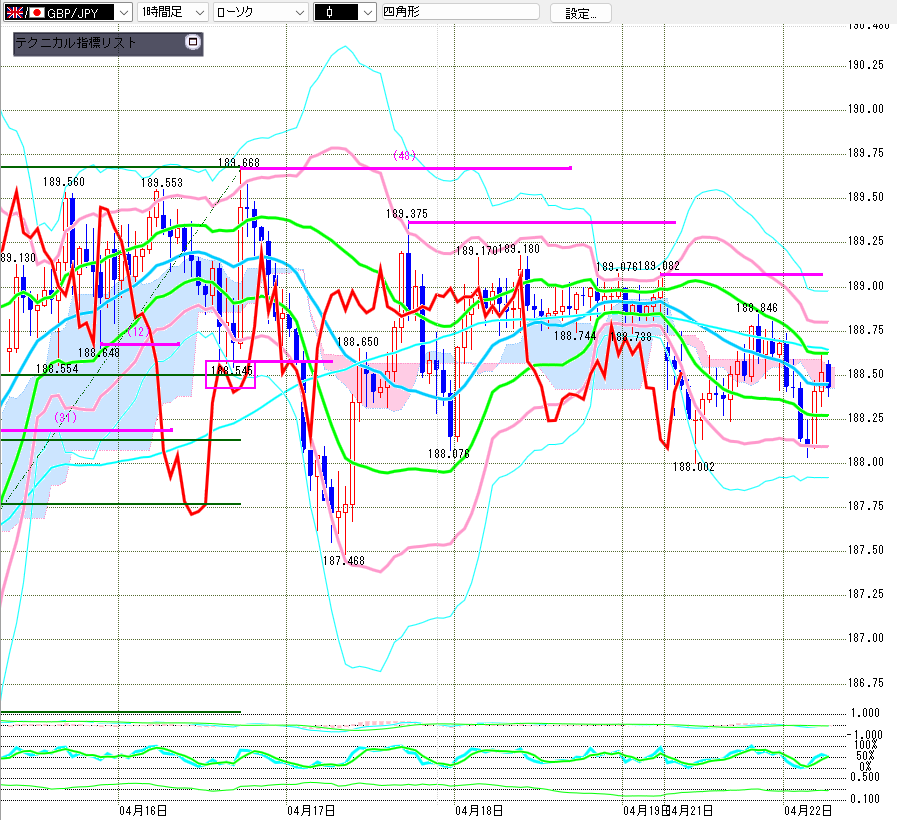Click the (31) magenta line label

coord(65,417)
